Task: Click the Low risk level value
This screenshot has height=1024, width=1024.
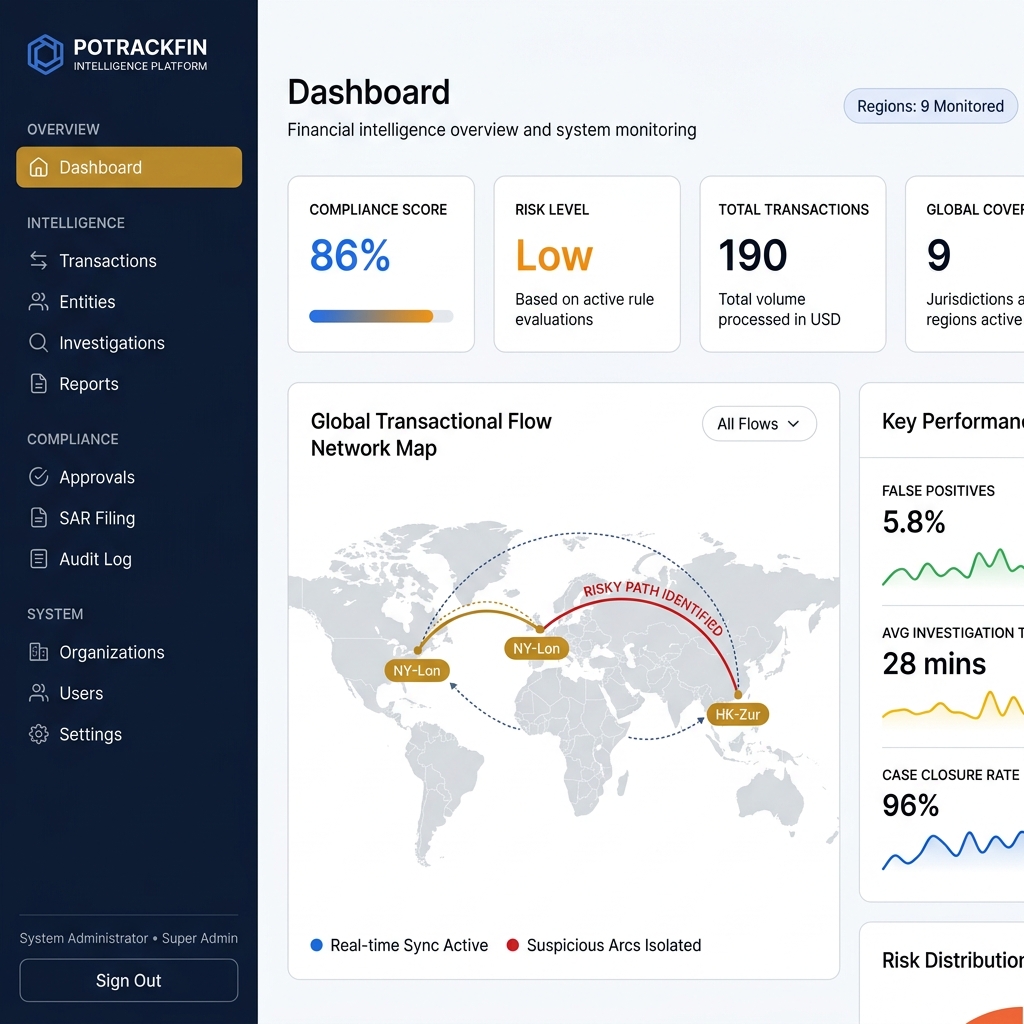Action: click(x=554, y=255)
